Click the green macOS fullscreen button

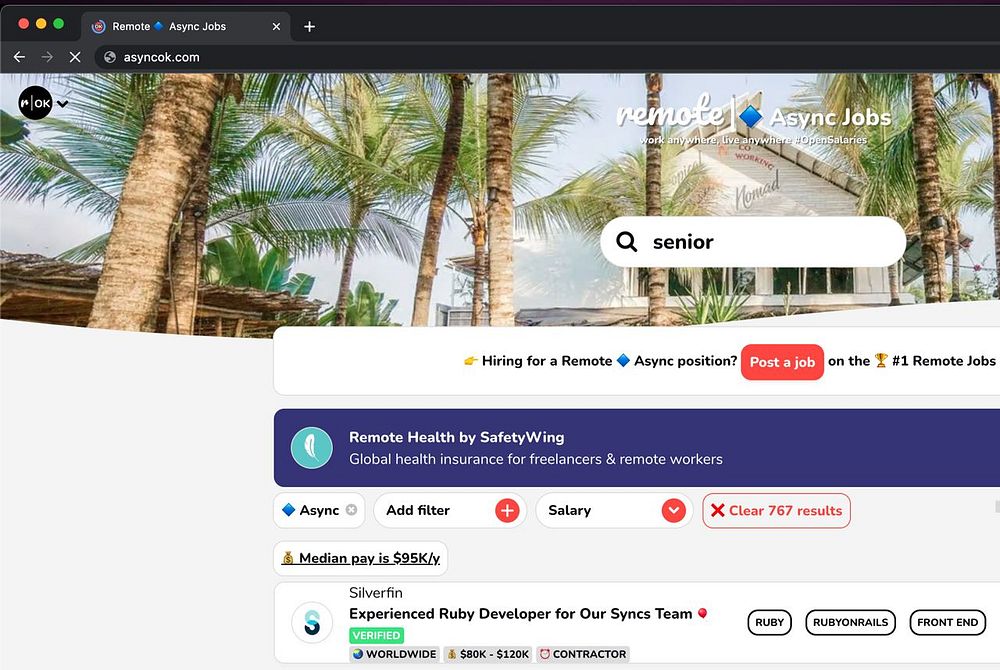59,24
